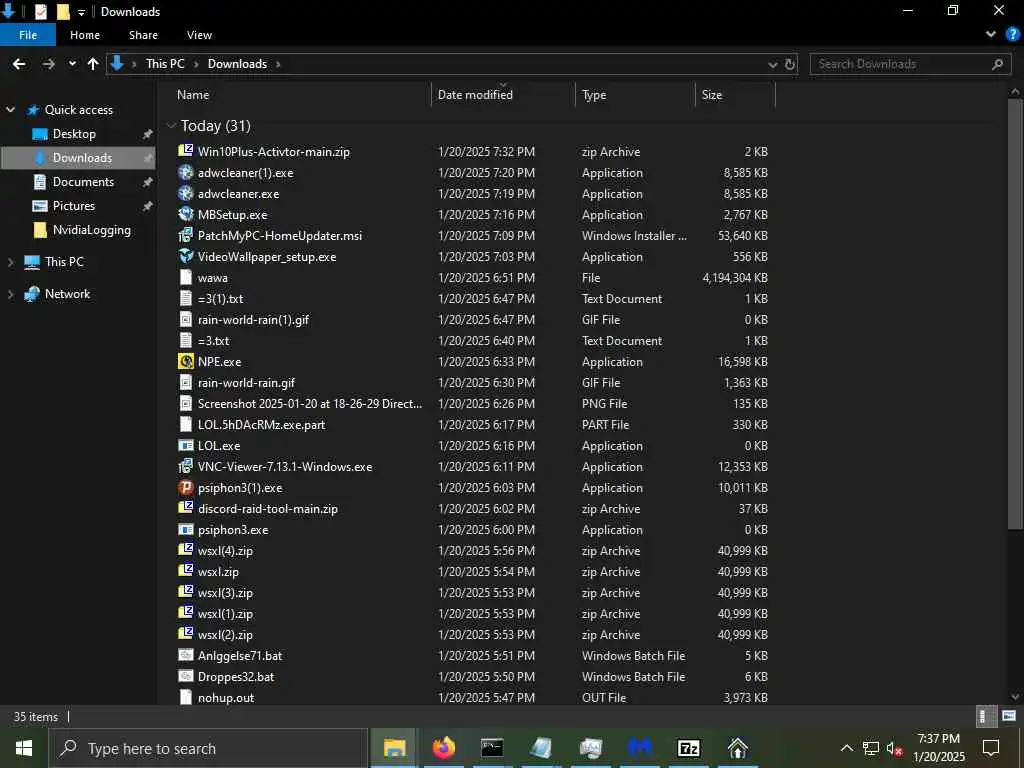The image size is (1024, 768).
Task: Click the New folder quick access icon
Action: [63, 12]
